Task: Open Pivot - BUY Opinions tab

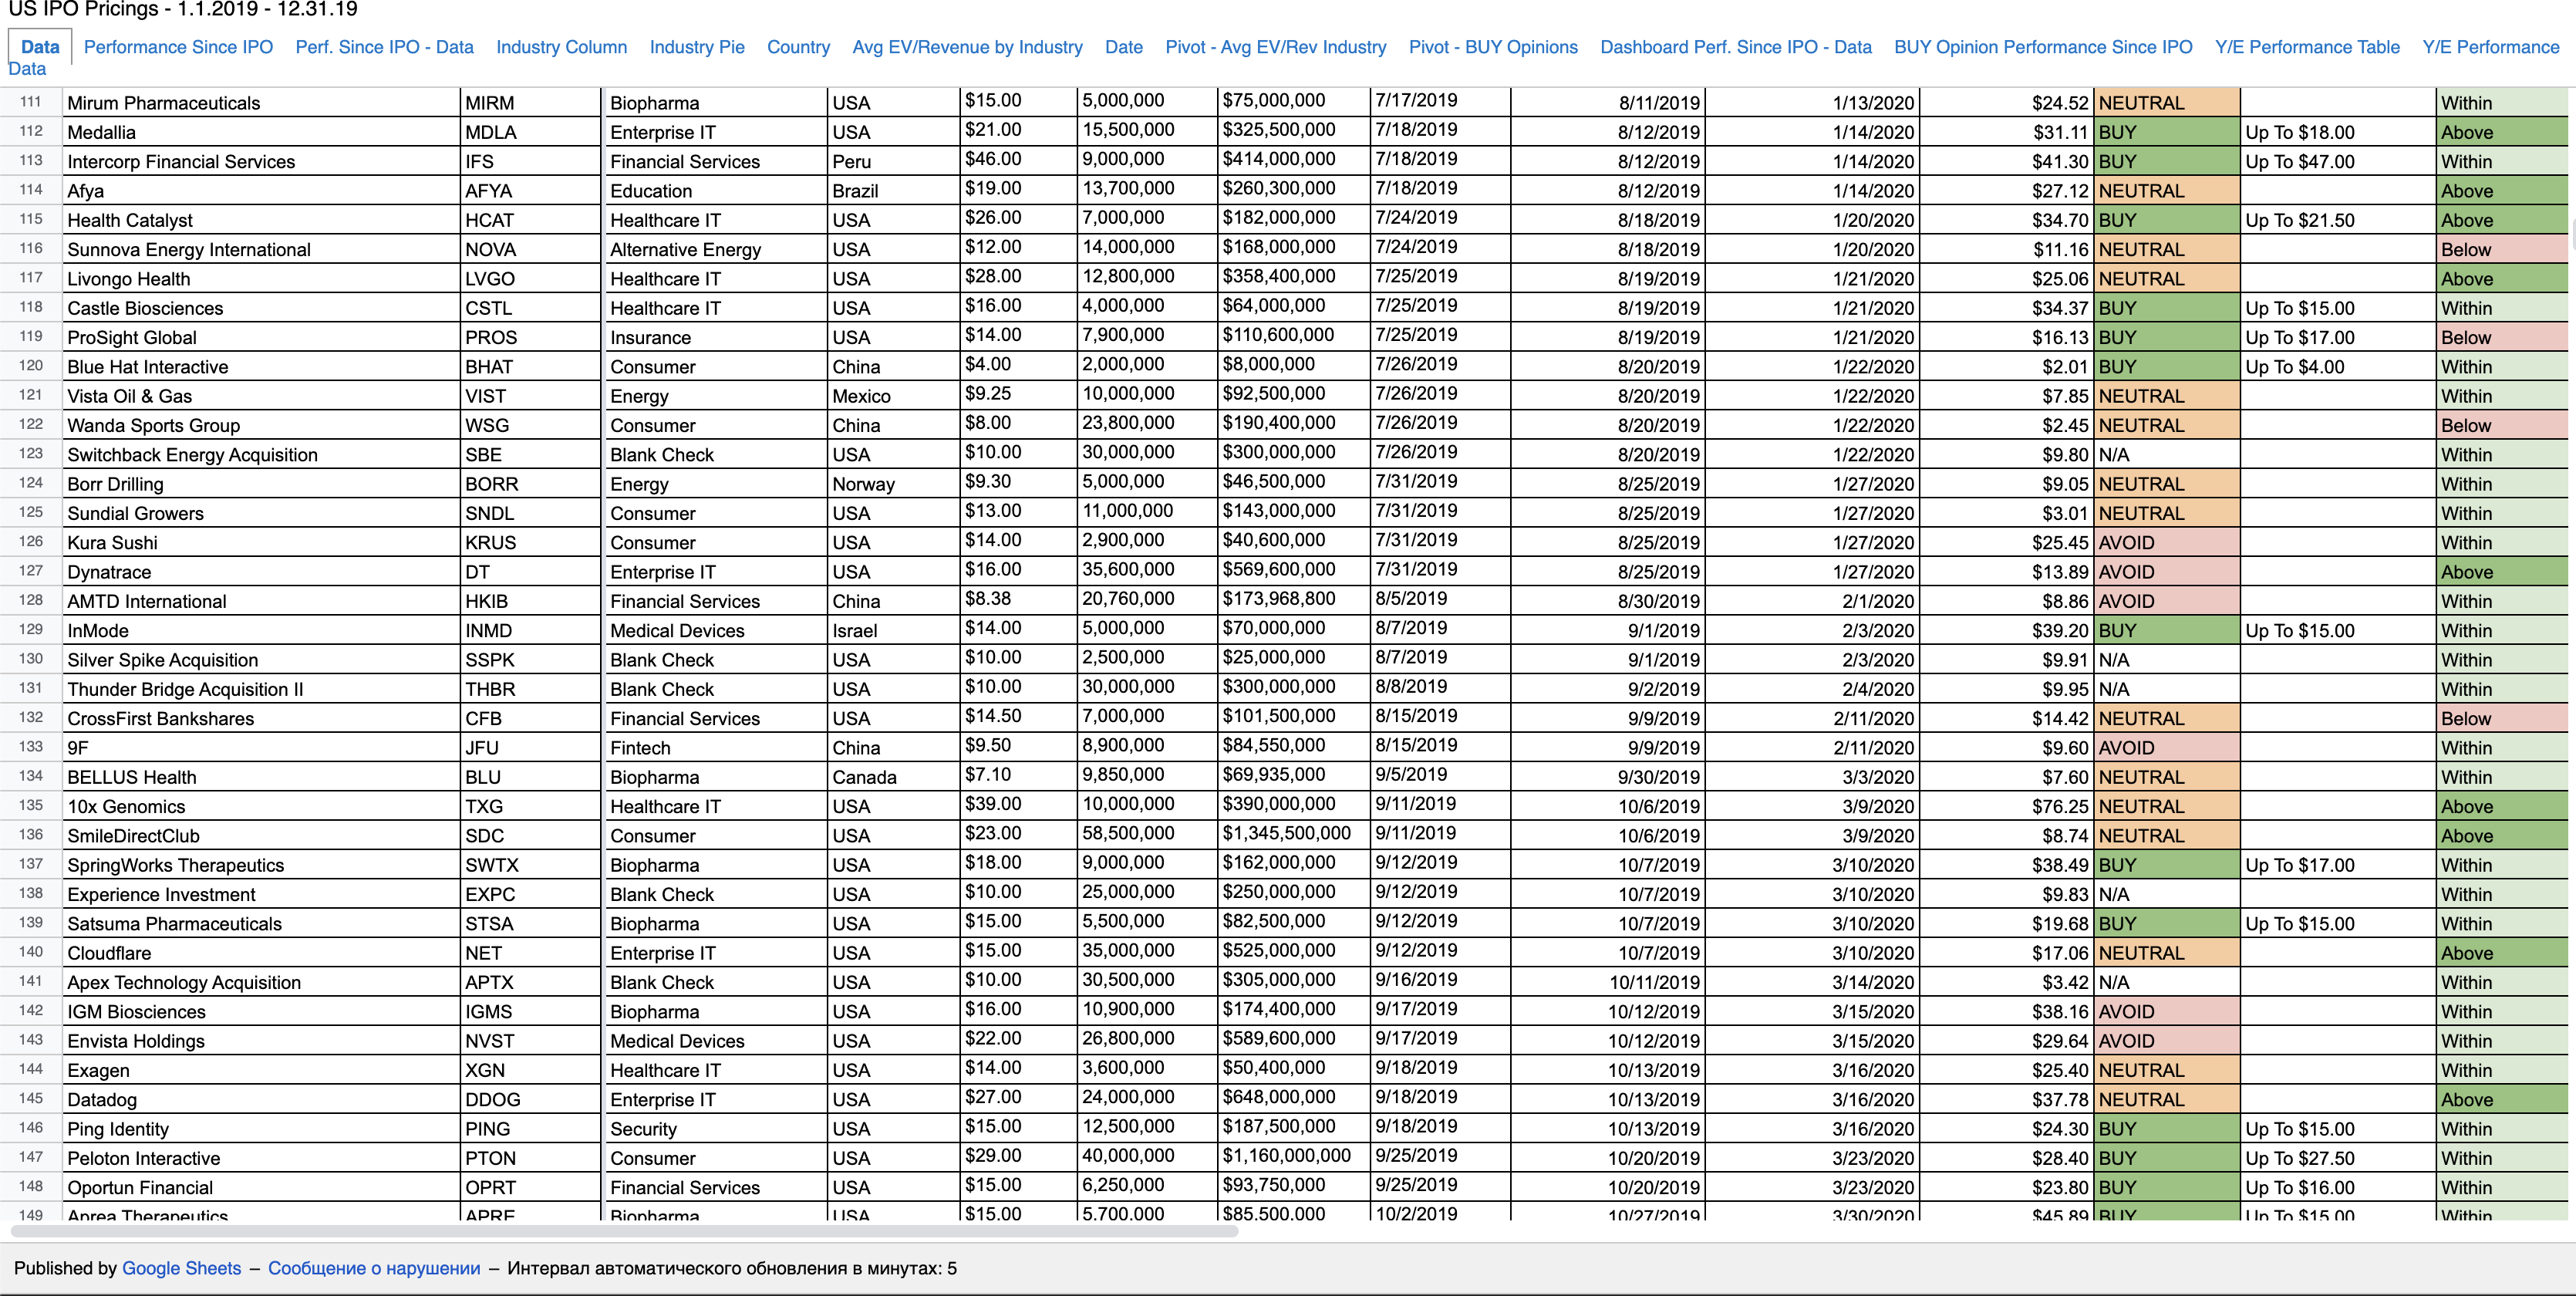Action: tap(1492, 47)
